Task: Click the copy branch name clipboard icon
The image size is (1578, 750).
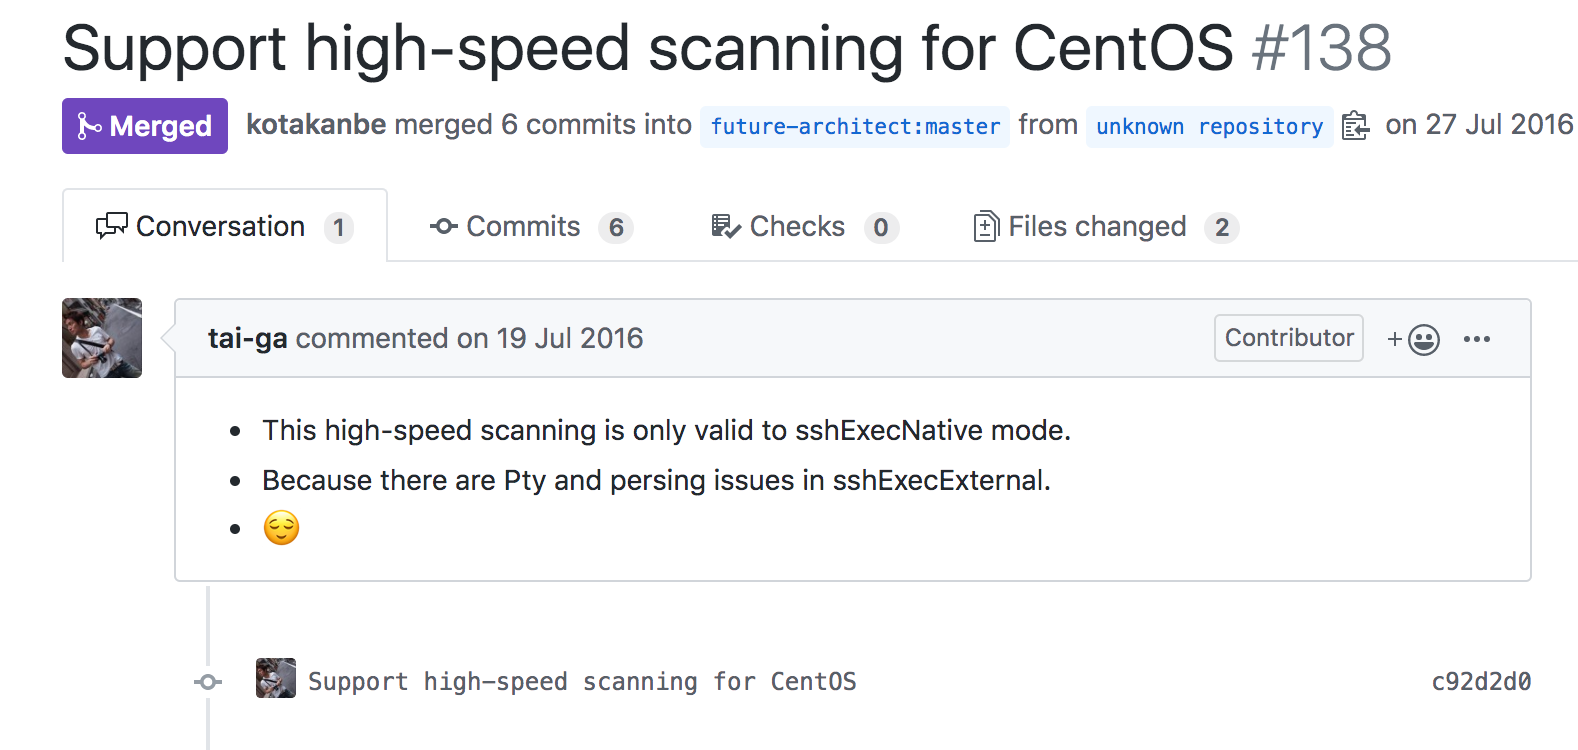Action: (x=1355, y=126)
